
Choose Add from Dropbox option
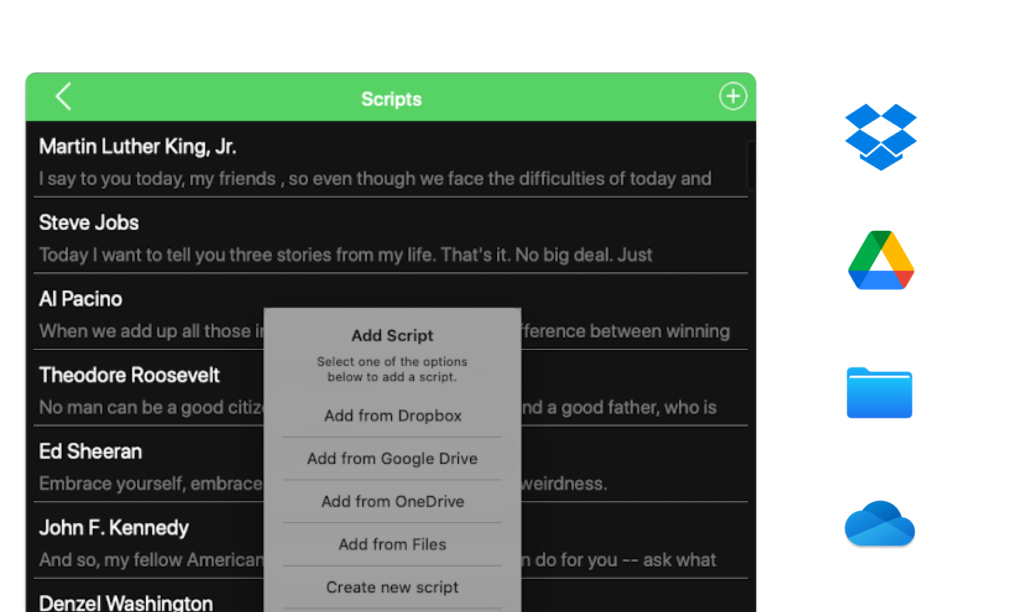pos(392,416)
